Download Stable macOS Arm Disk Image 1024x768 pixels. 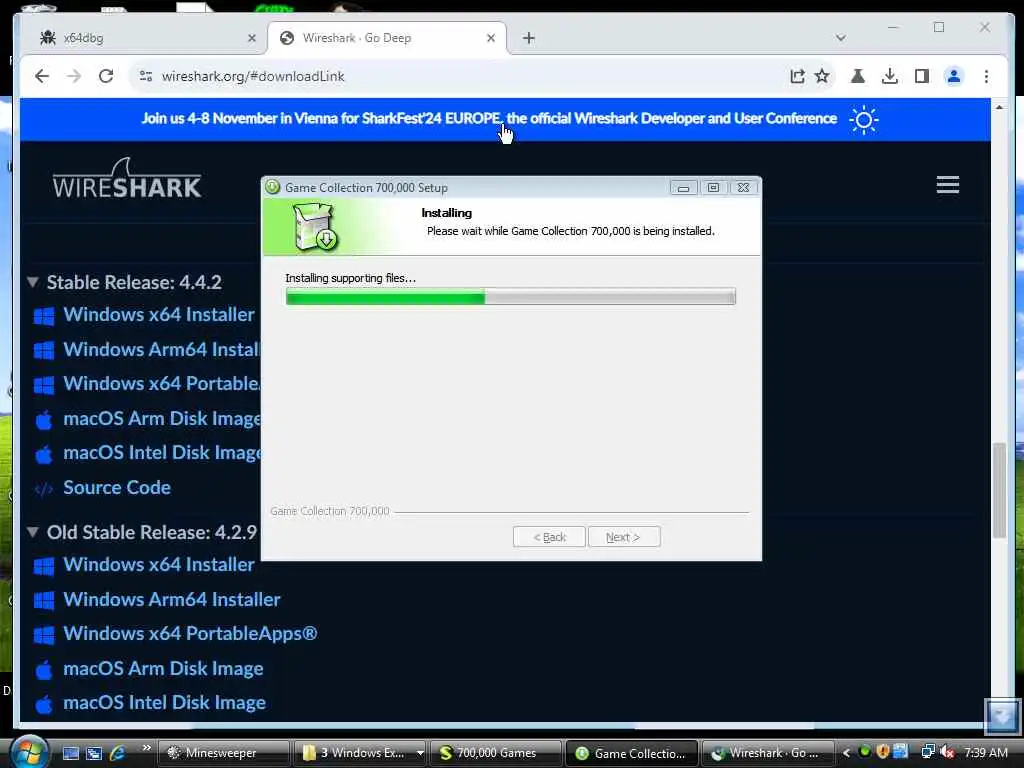tap(161, 418)
